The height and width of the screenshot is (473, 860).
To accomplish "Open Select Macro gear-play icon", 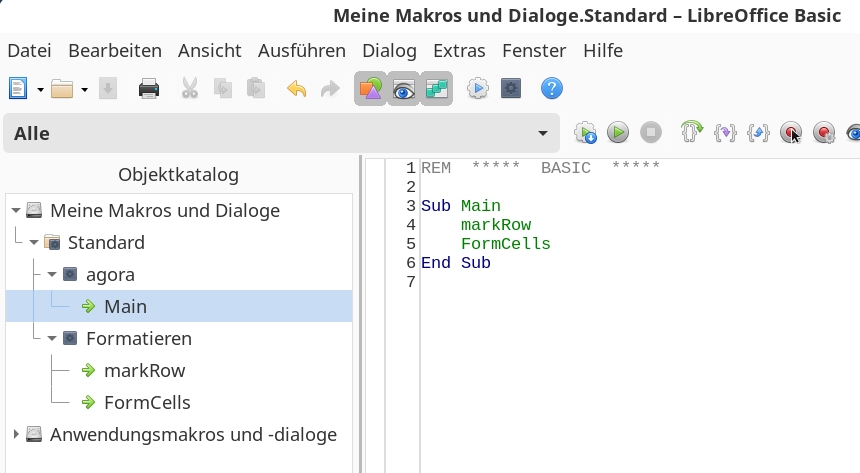I will [478, 88].
